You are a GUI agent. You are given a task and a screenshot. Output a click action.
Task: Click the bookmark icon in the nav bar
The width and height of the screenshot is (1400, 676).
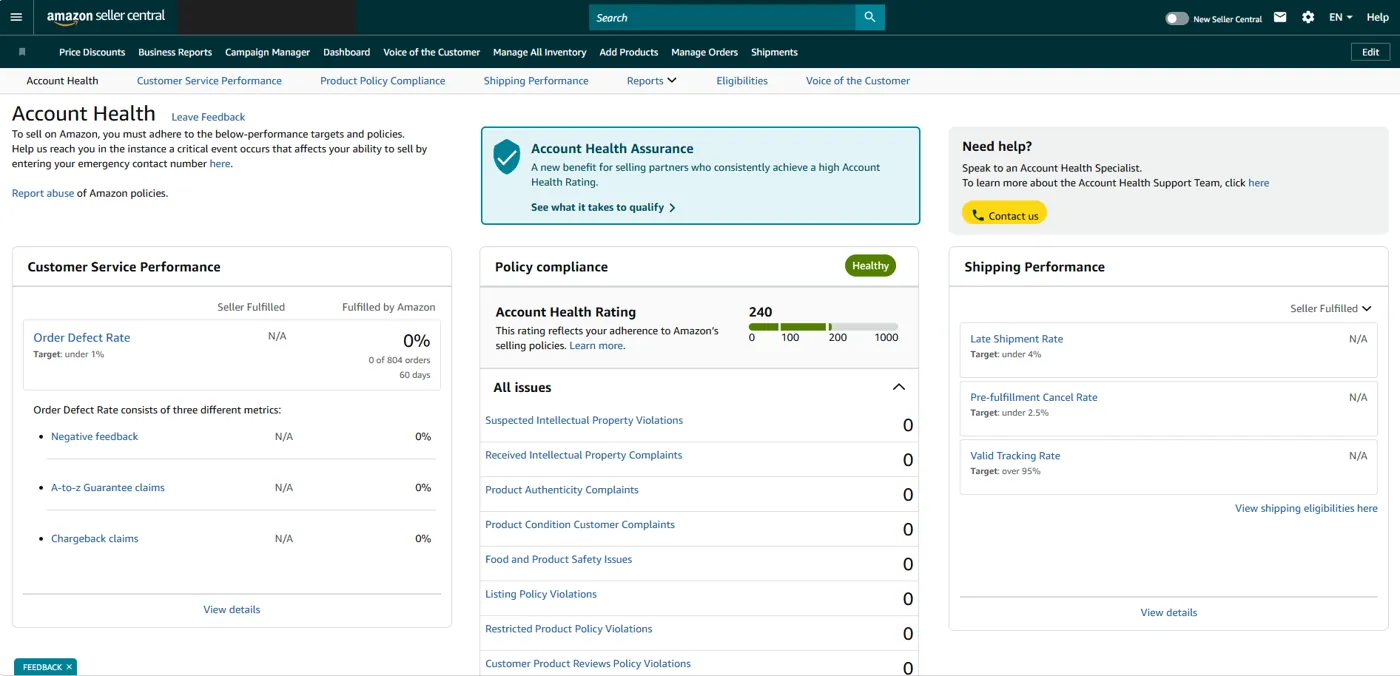point(22,52)
